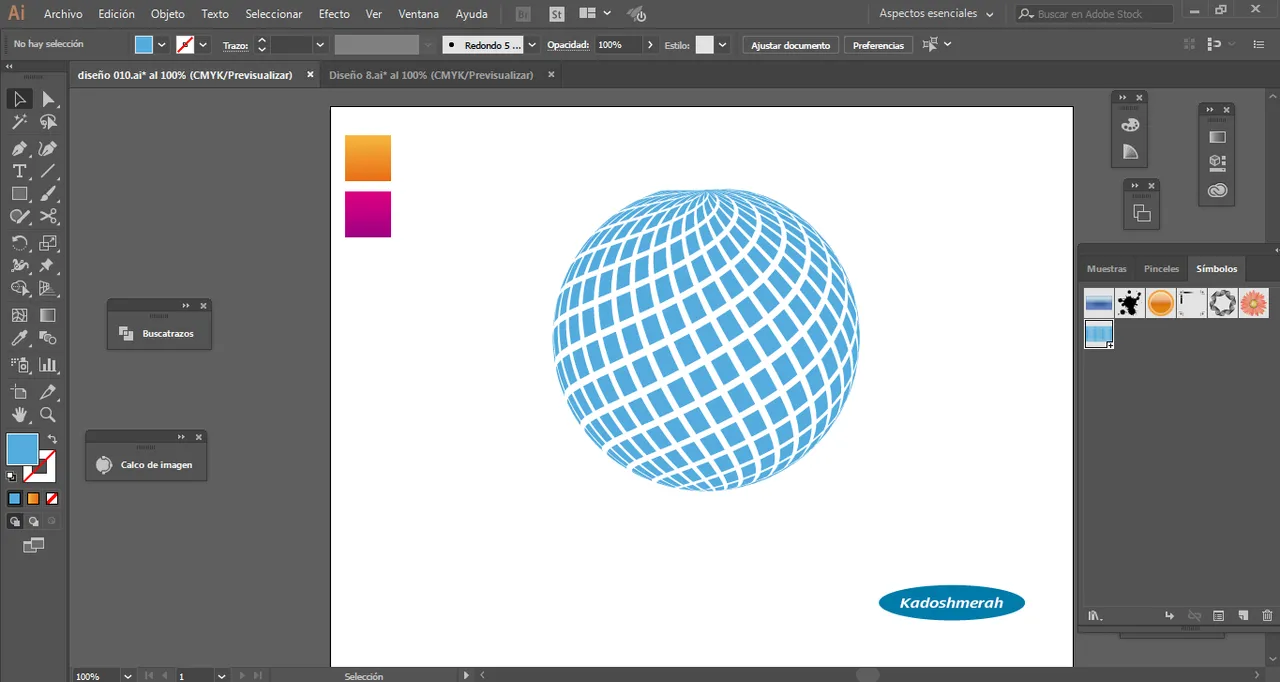The height and width of the screenshot is (682, 1280).
Task: Enable gradient fill mode button
Action: point(33,498)
